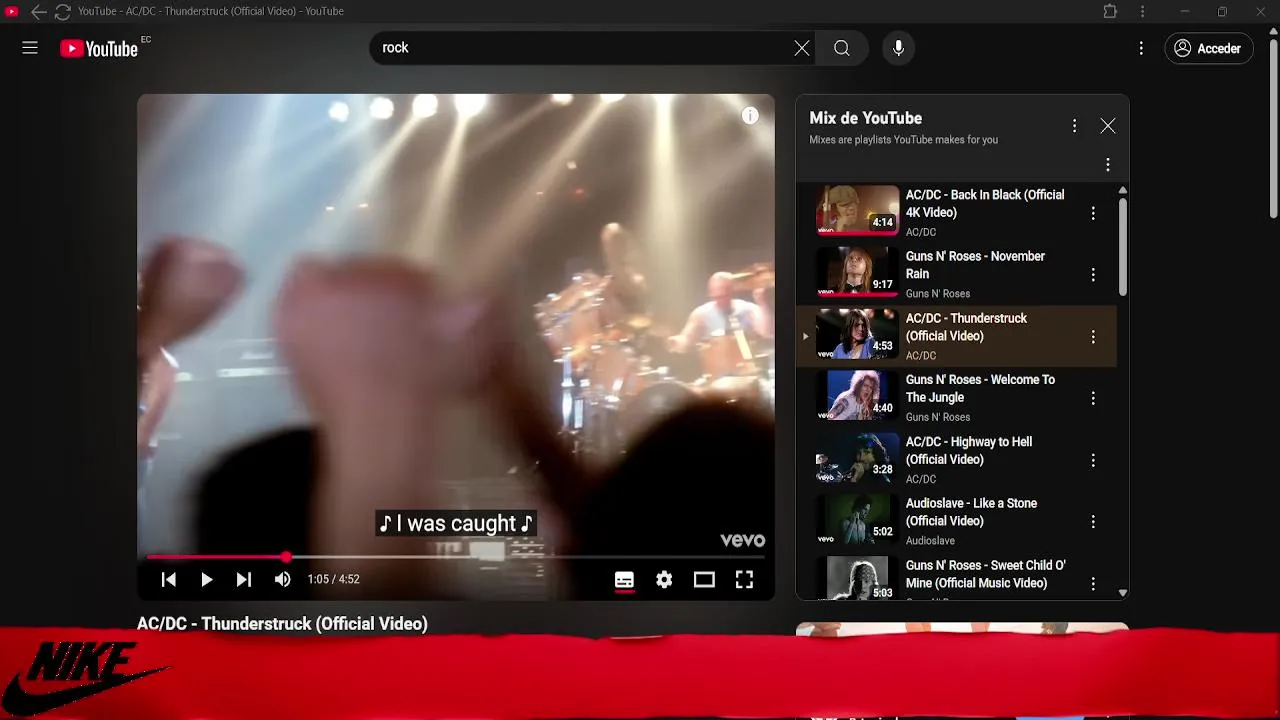Click the YouTube favicon in title bar
The height and width of the screenshot is (720, 1280).
pos(12,12)
